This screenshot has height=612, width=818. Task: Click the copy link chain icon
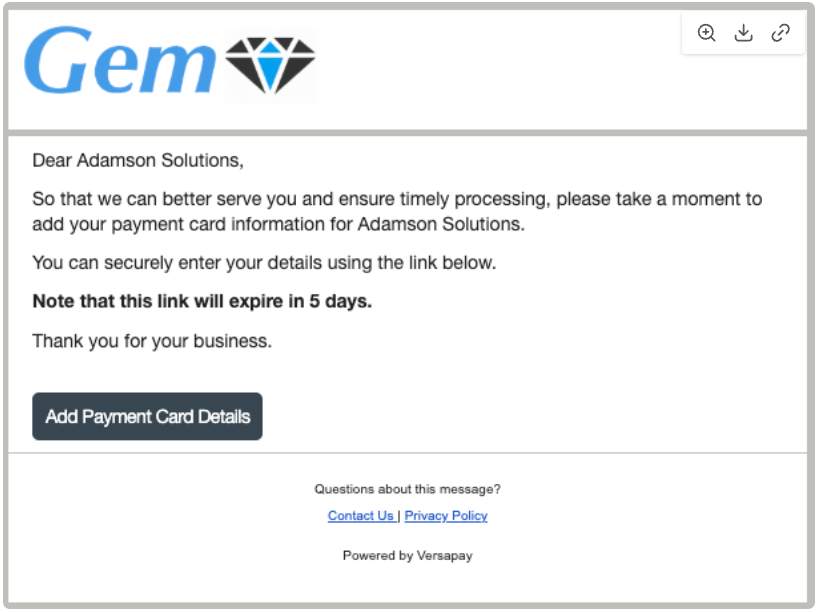[x=780, y=33]
